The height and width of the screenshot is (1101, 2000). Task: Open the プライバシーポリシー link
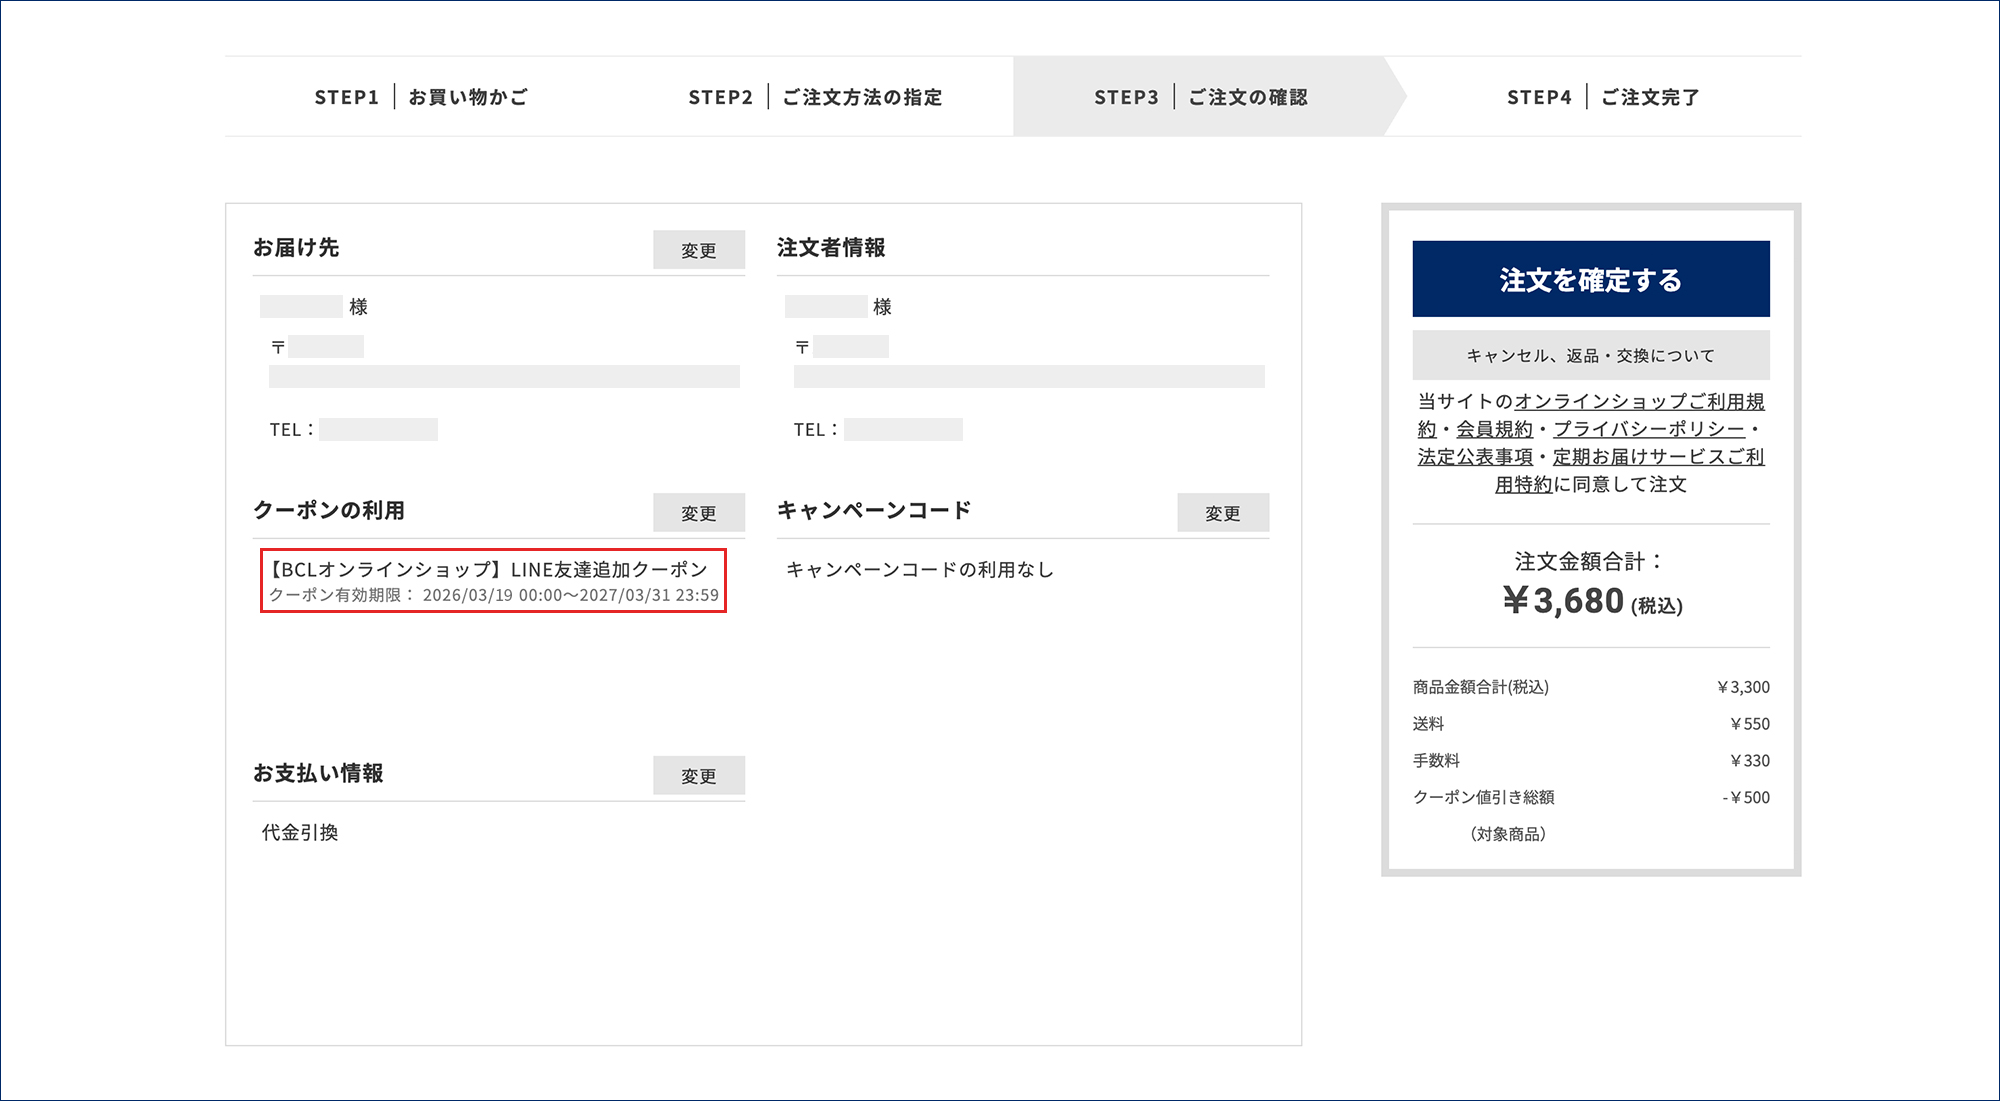[x=1648, y=429]
